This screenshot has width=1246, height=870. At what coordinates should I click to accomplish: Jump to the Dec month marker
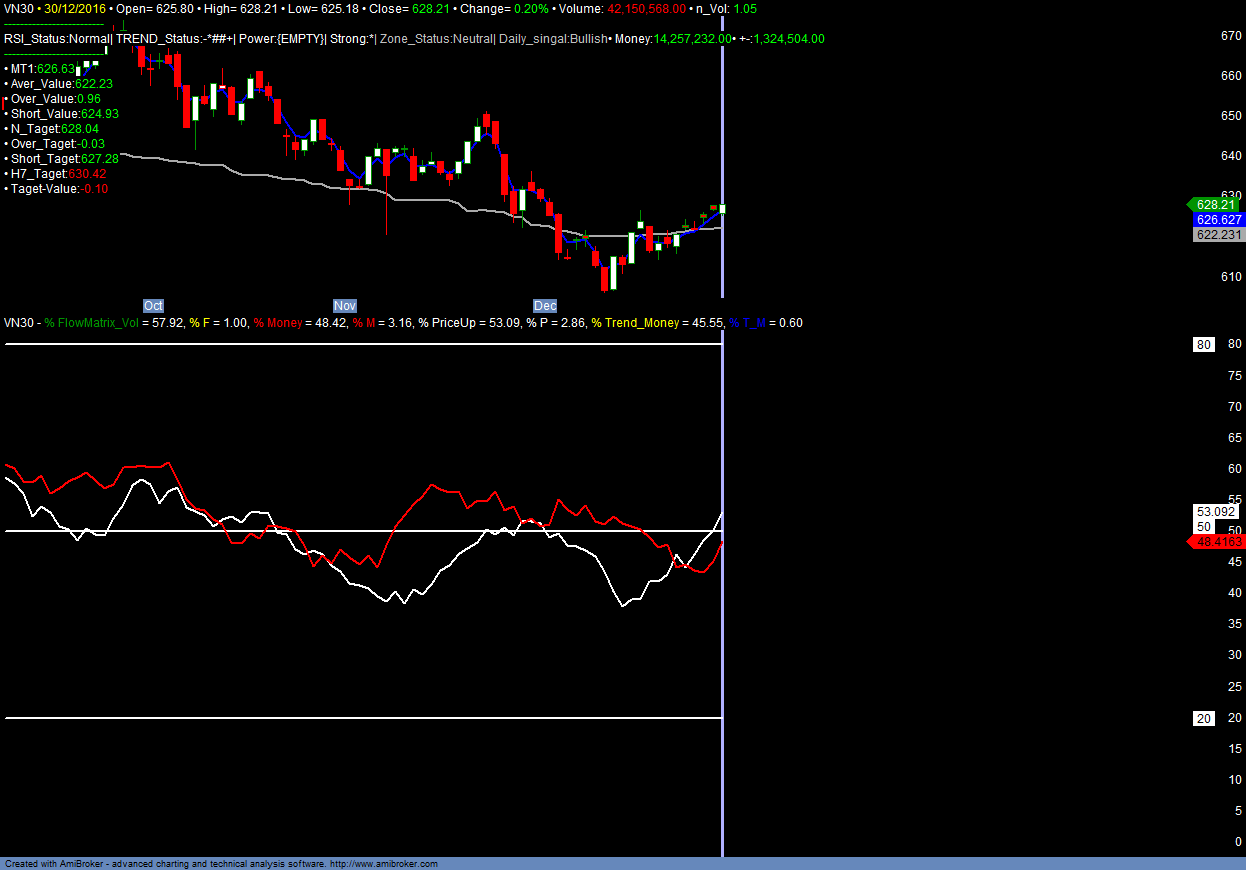tap(545, 306)
